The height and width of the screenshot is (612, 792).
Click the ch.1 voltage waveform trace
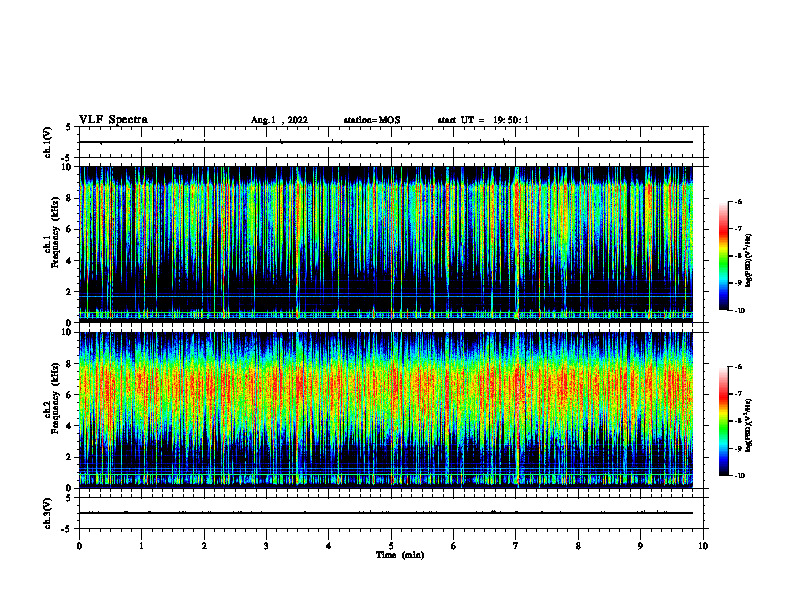click(x=386, y=142)
